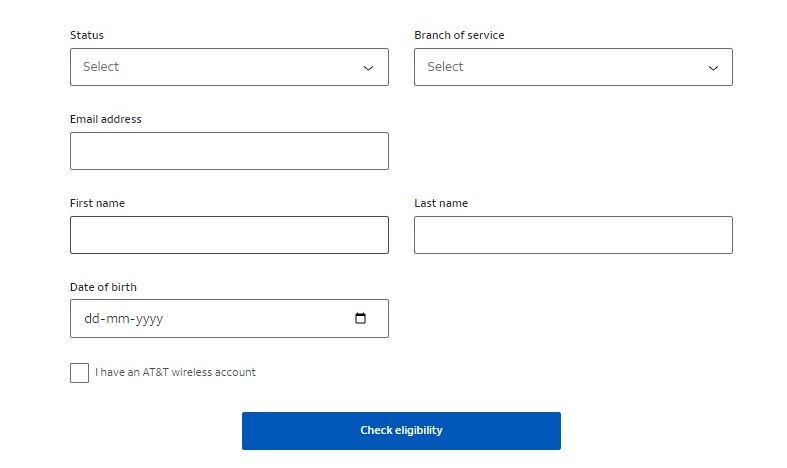This screenshot has height=468, width=787.
Task: Open the date picker calendar icon
Action: point(360,319)
